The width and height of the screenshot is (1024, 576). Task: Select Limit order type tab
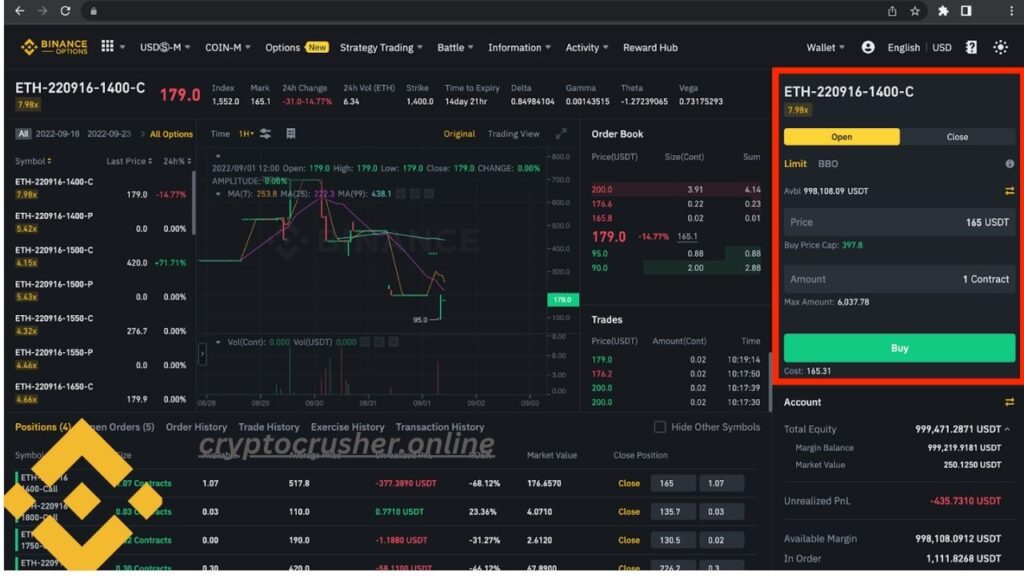795,164
